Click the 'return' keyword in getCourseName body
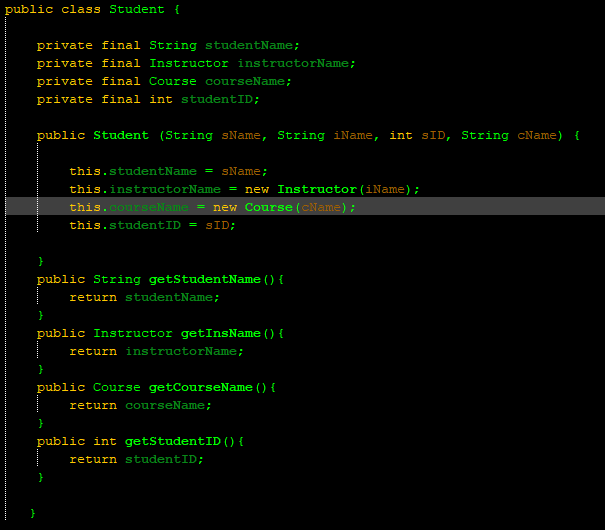This screenshot has width=605, height=530. coord(93,405)
